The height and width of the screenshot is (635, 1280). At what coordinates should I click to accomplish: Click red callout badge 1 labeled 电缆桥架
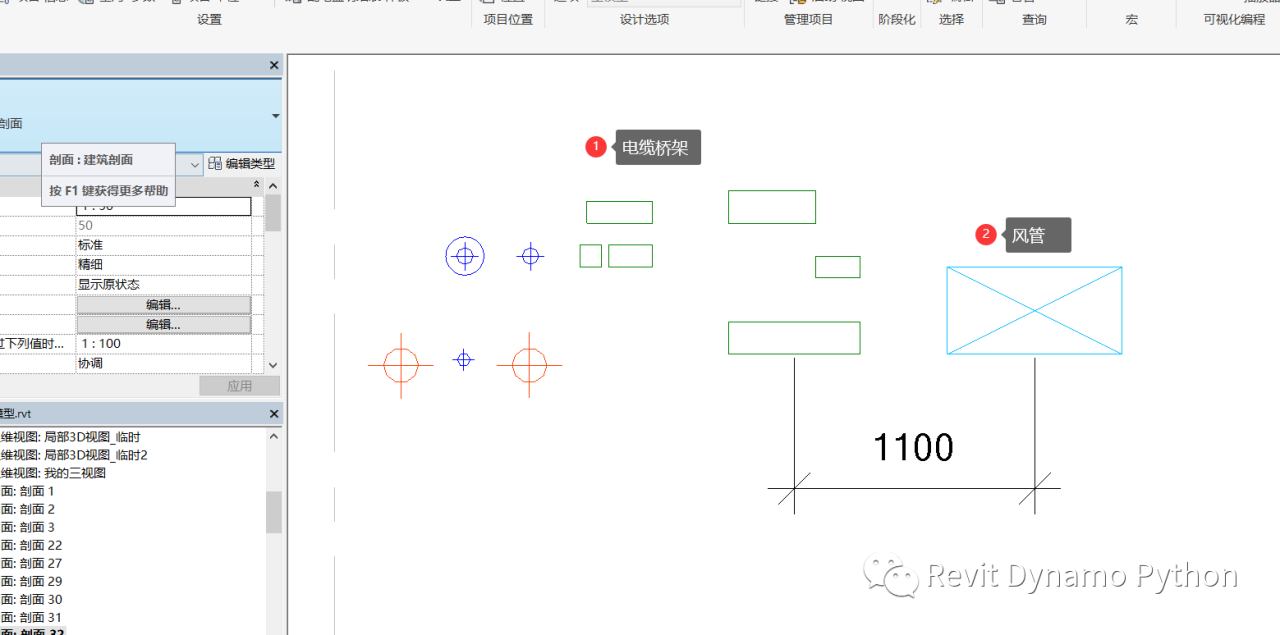tap(596, 146)
